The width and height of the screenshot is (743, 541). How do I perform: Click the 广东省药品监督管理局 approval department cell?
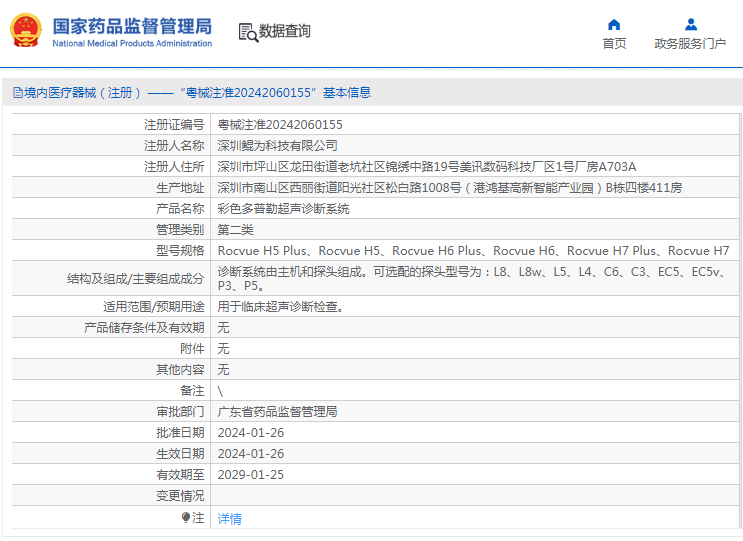pyautogui.click(x=277, y=411)
